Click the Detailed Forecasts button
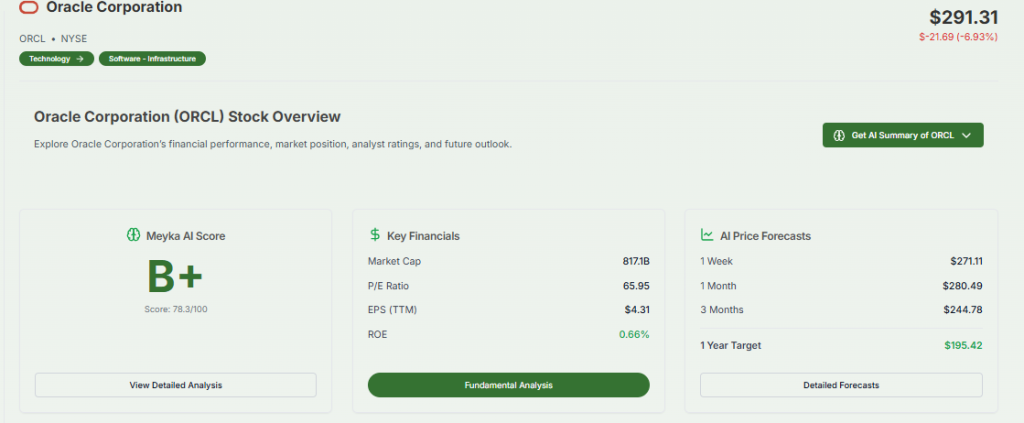 840,385
